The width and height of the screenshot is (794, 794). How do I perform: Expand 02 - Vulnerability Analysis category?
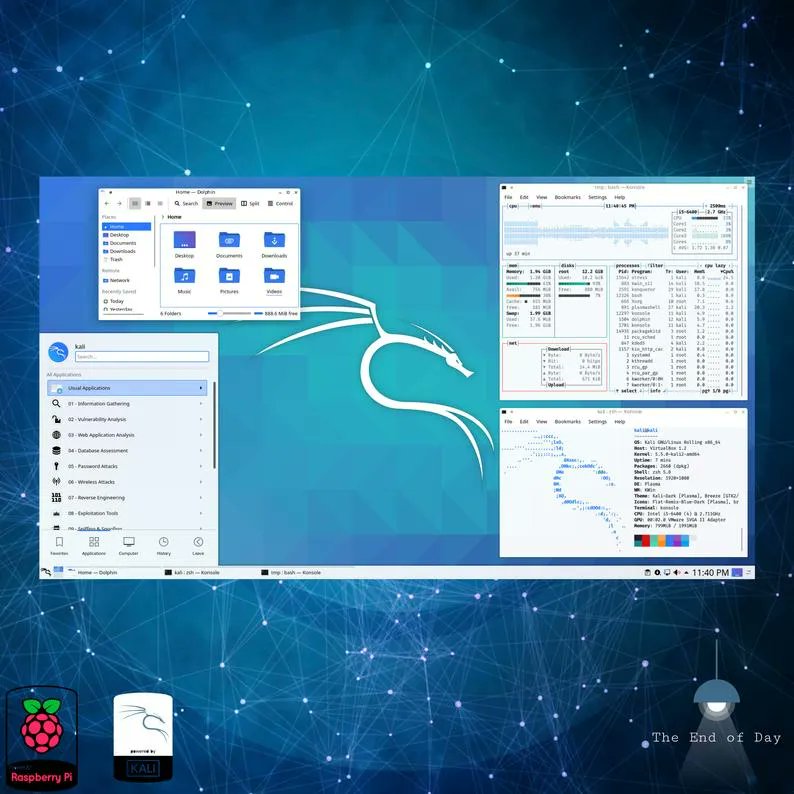point(127,419)
